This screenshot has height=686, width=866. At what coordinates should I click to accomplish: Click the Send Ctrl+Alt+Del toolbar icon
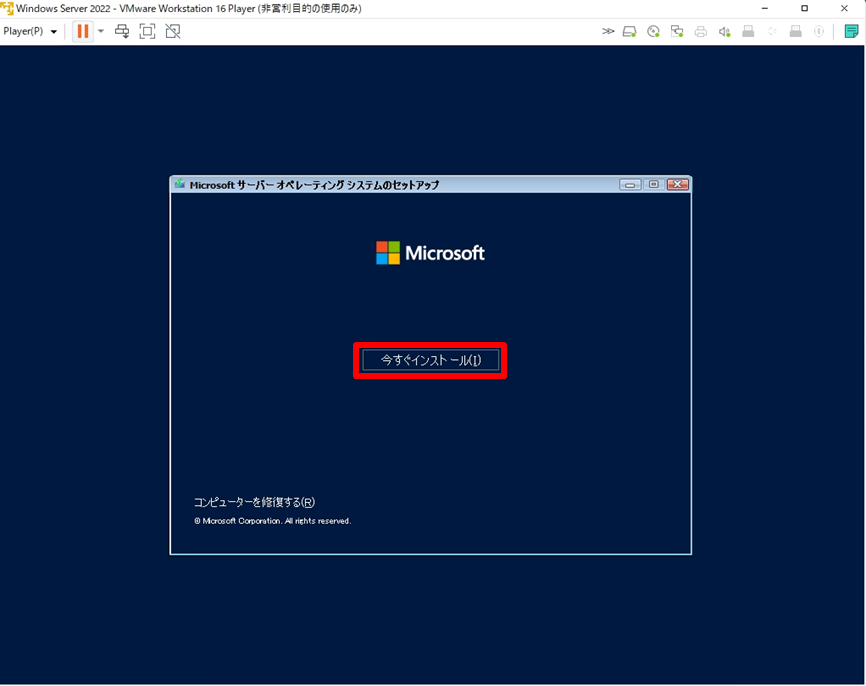(122, 31)
